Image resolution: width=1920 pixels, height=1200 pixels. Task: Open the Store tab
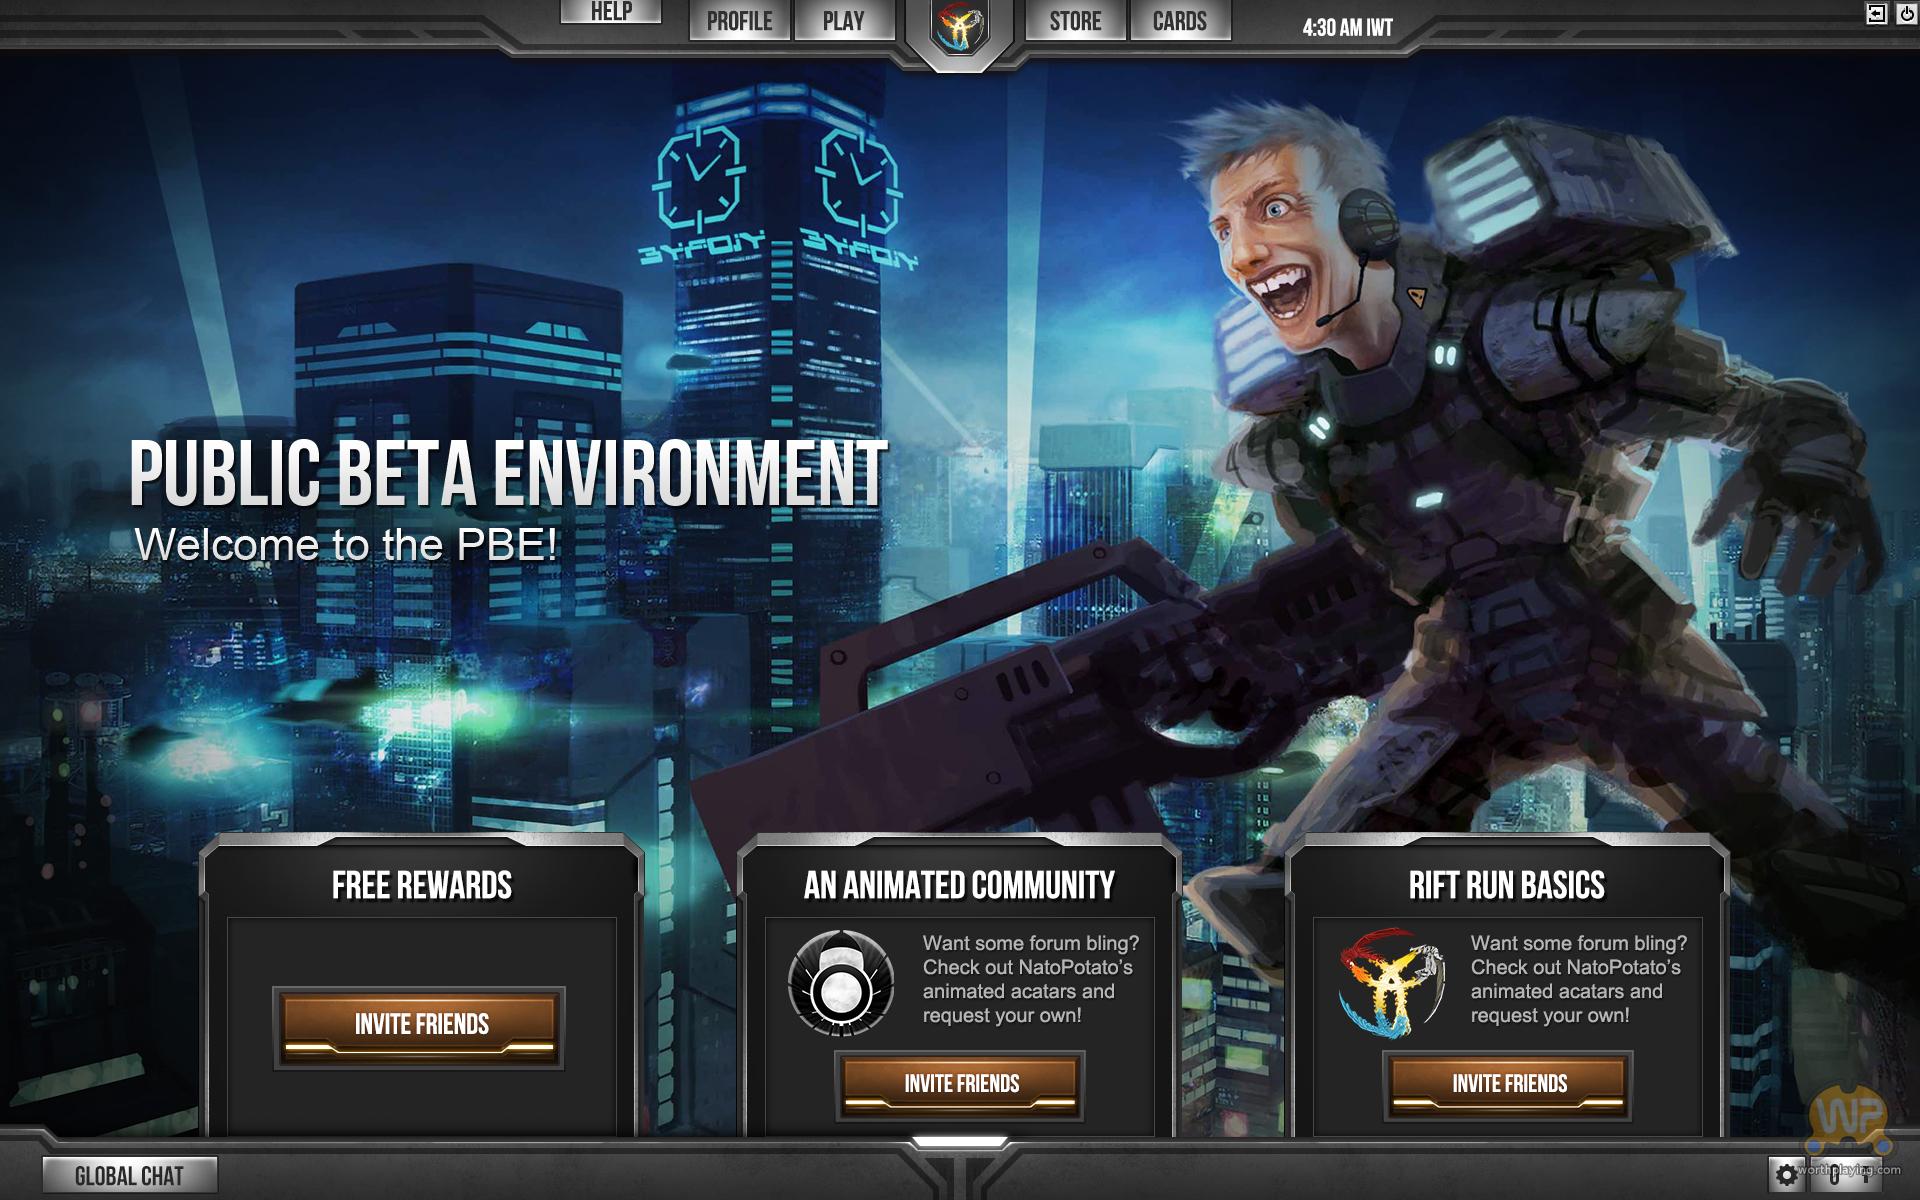(1075, 21)
